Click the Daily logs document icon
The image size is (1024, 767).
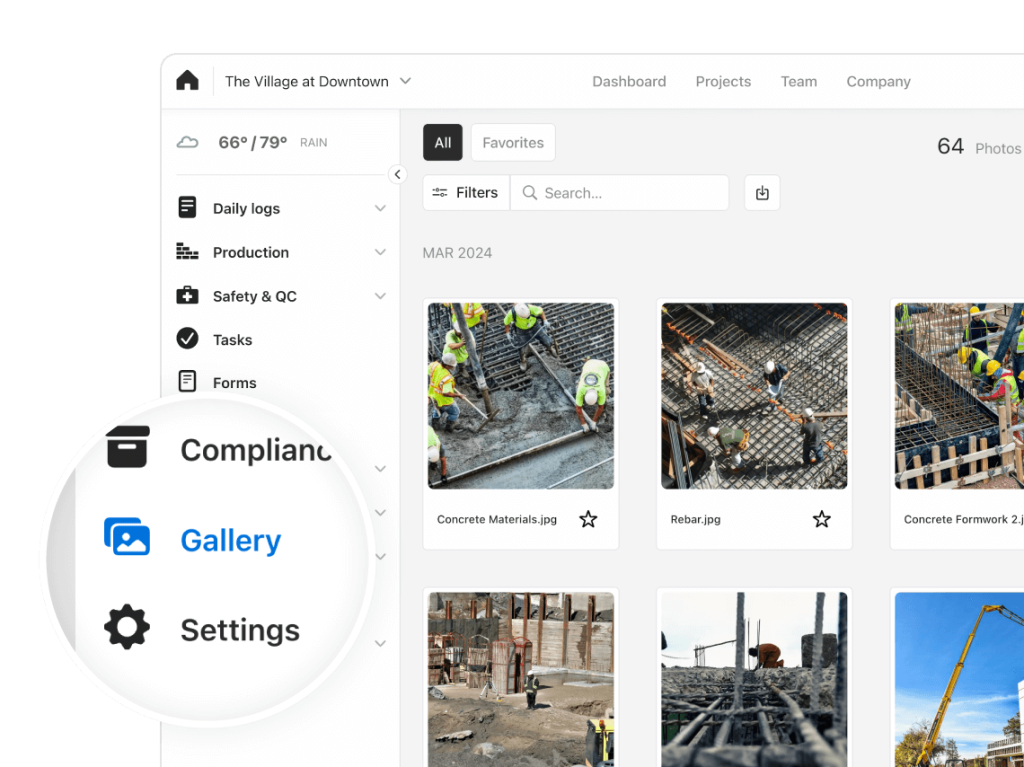(x=187, y=207)
